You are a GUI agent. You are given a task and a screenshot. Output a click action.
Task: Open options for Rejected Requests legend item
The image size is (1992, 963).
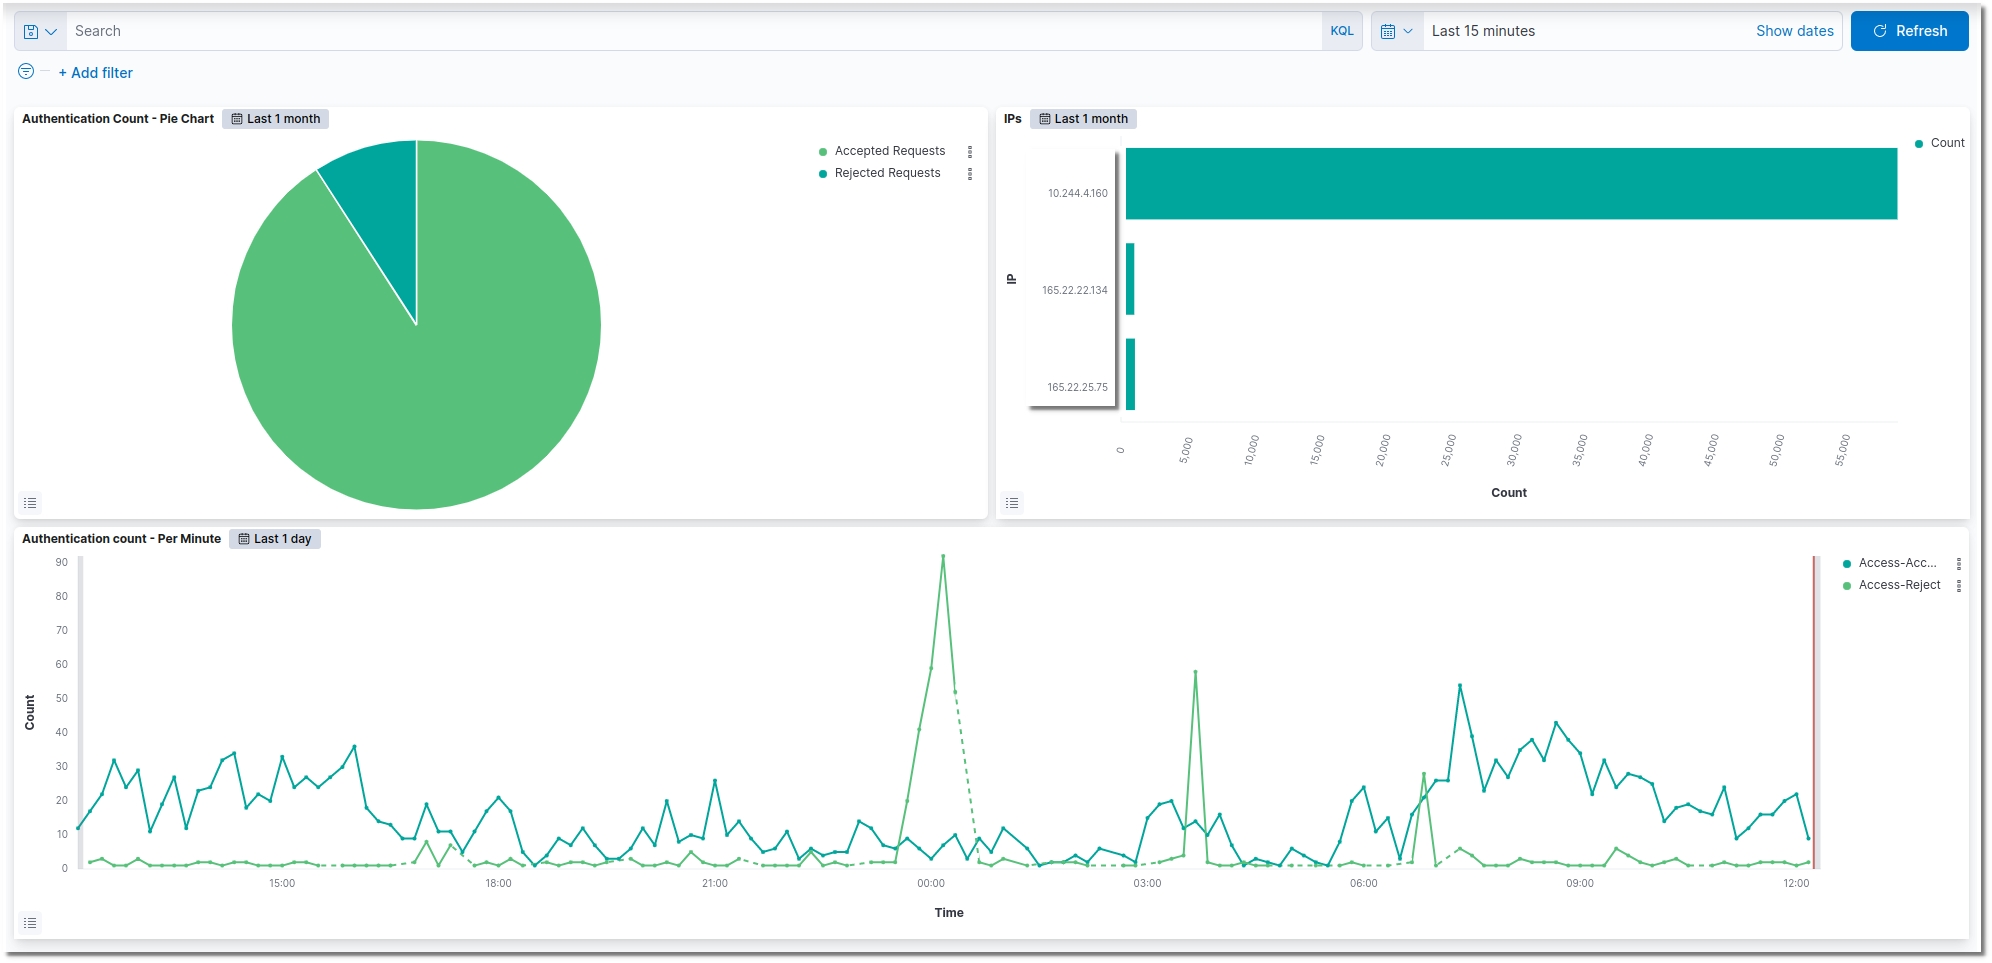(x=969, y=174)
